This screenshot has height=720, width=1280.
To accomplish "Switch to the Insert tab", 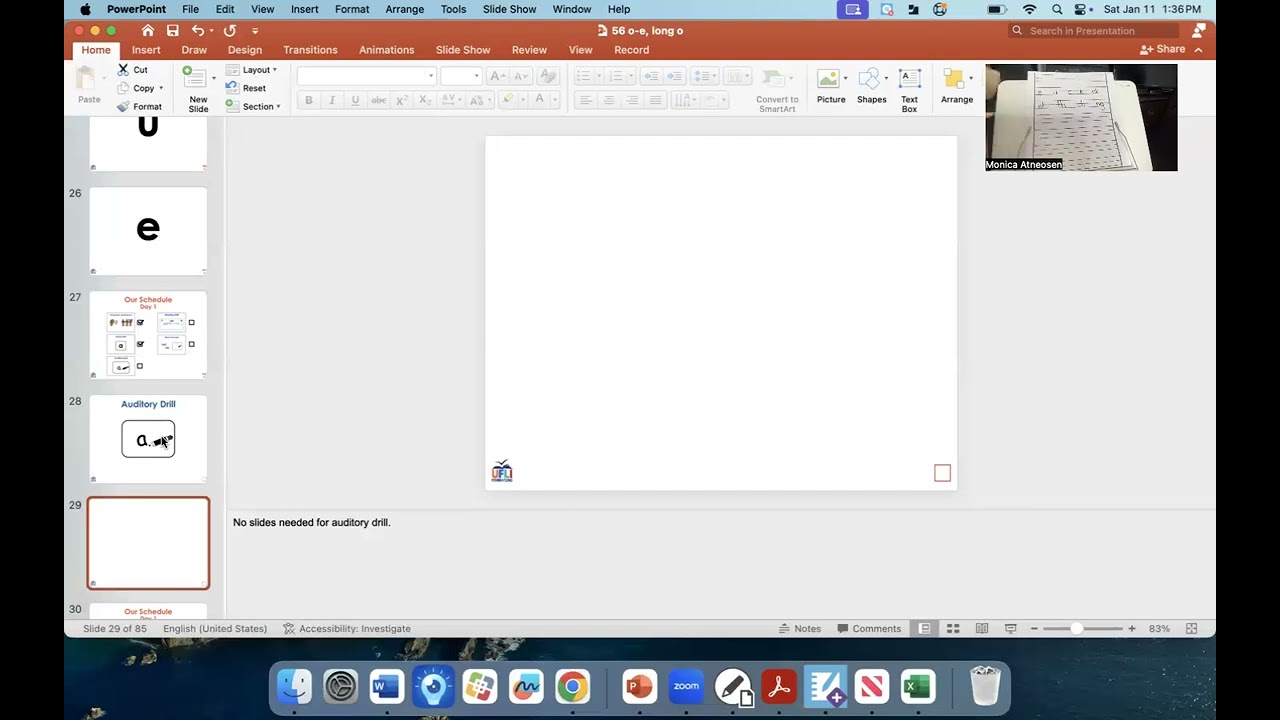I will pos(146,50).
